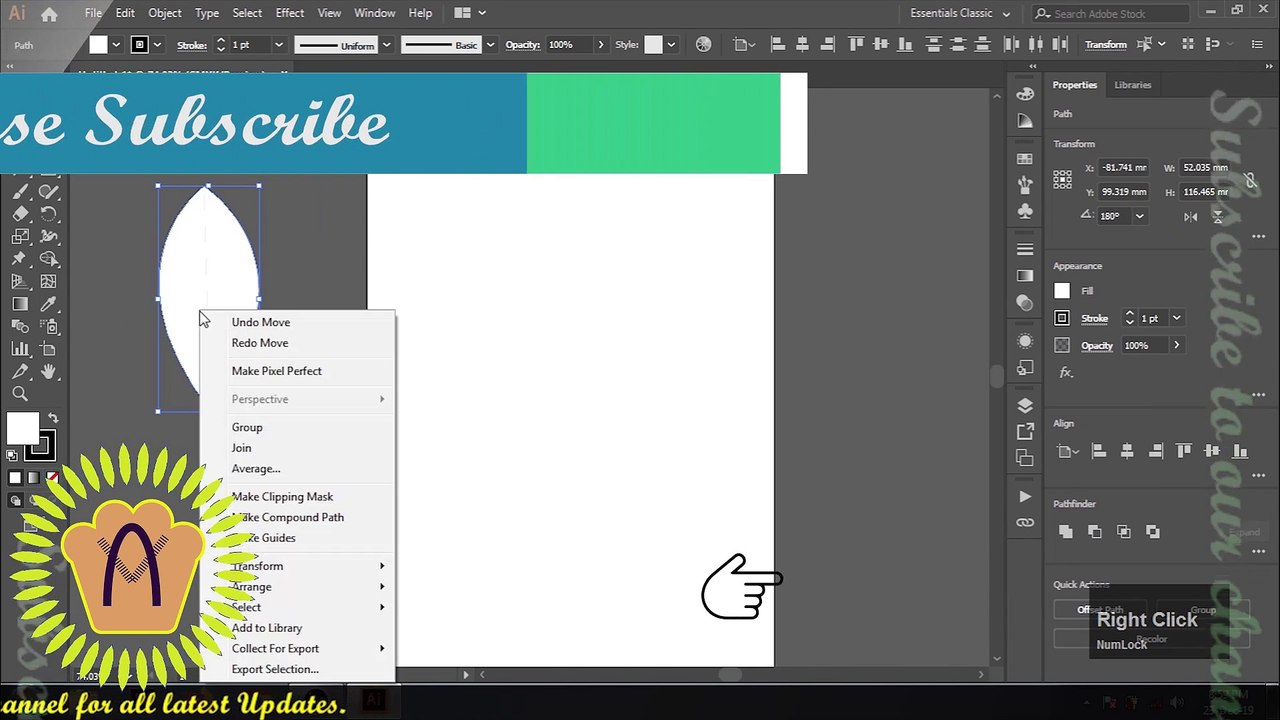Viewport: 1280px width, 720px height.
Task: Select the Zoom tool magnifier in Tools panel
Action: click(20, 394)
